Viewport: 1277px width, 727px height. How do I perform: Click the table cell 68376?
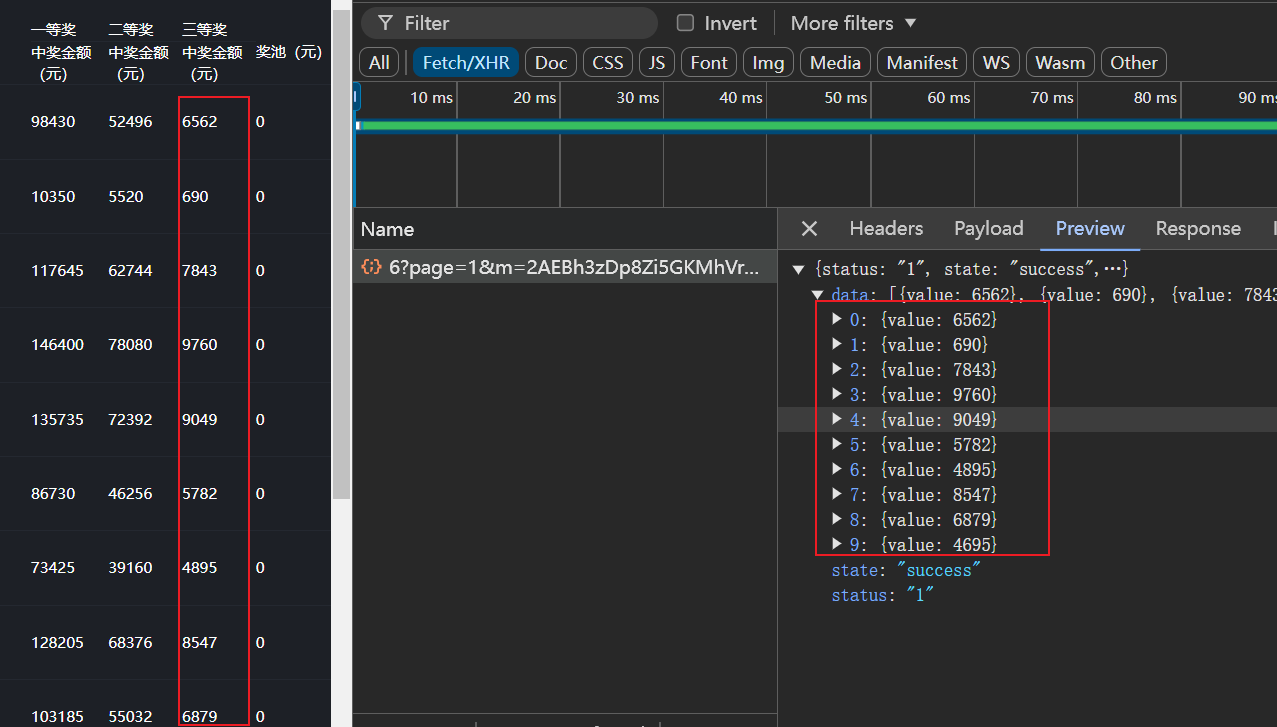(x=131, y=643)
